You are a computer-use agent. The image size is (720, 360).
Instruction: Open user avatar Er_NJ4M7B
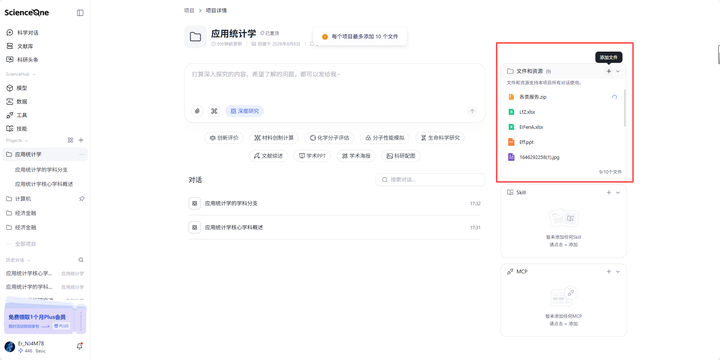click(x=10, y=347)
